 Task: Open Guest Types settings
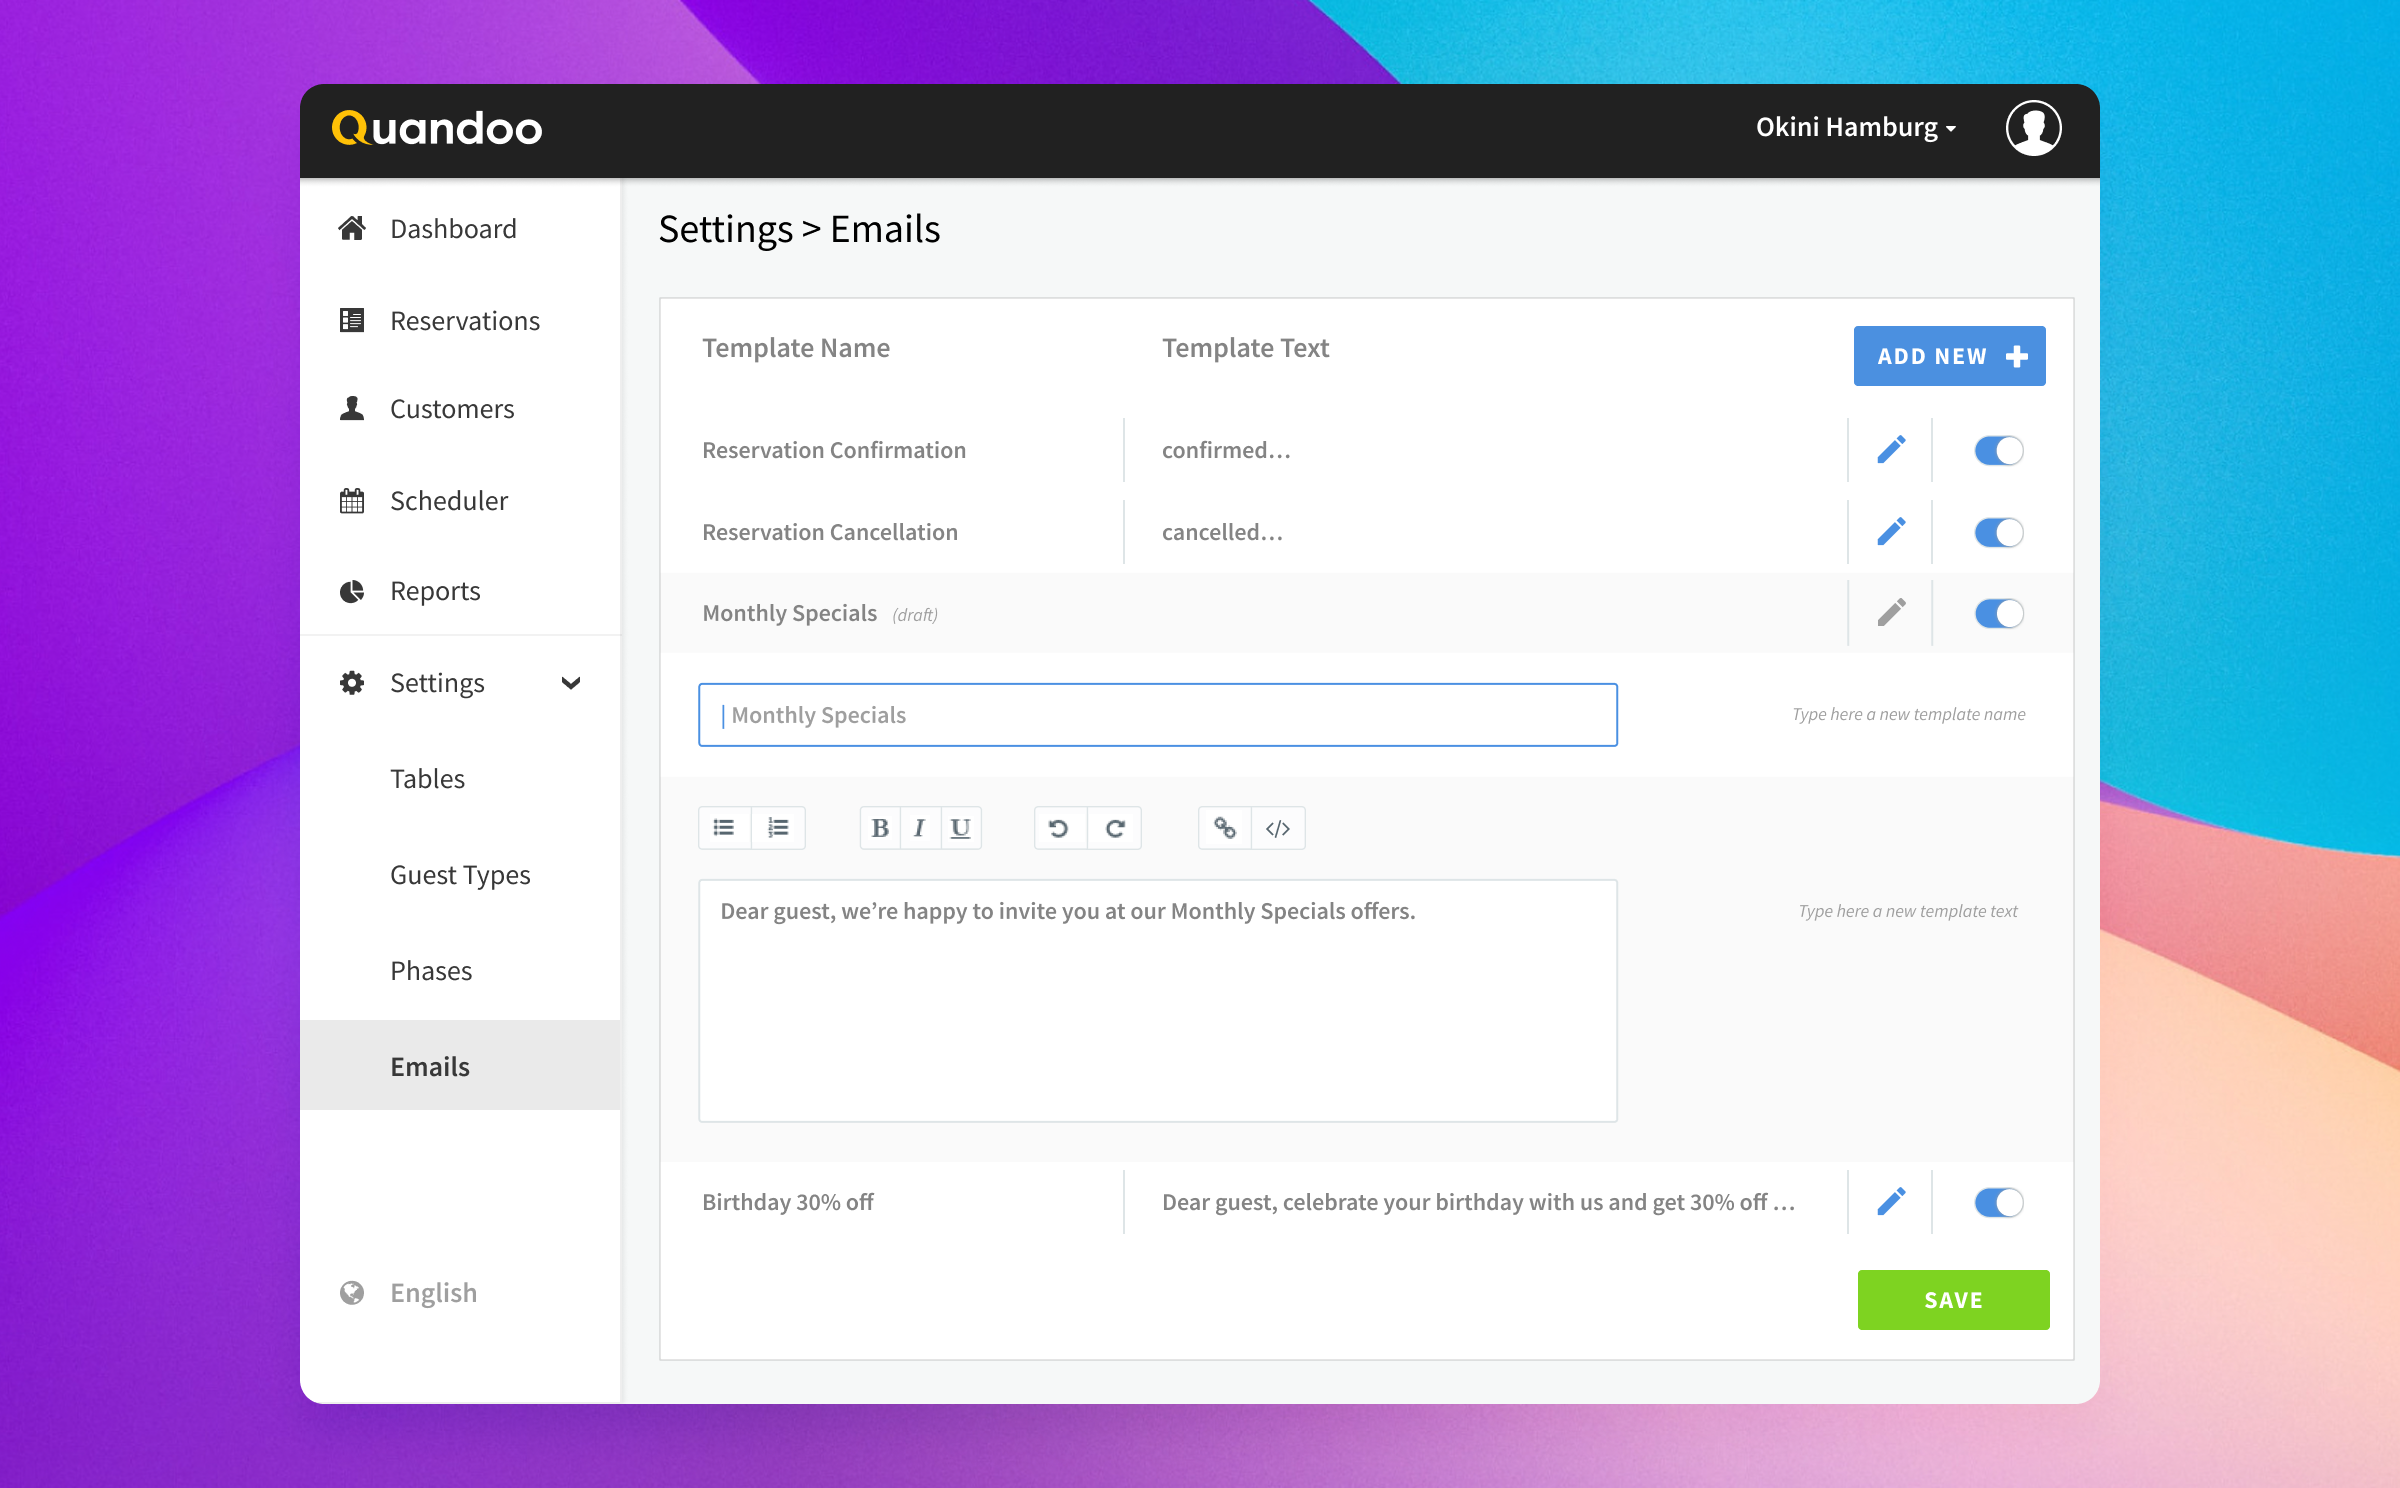pos(460,875)
